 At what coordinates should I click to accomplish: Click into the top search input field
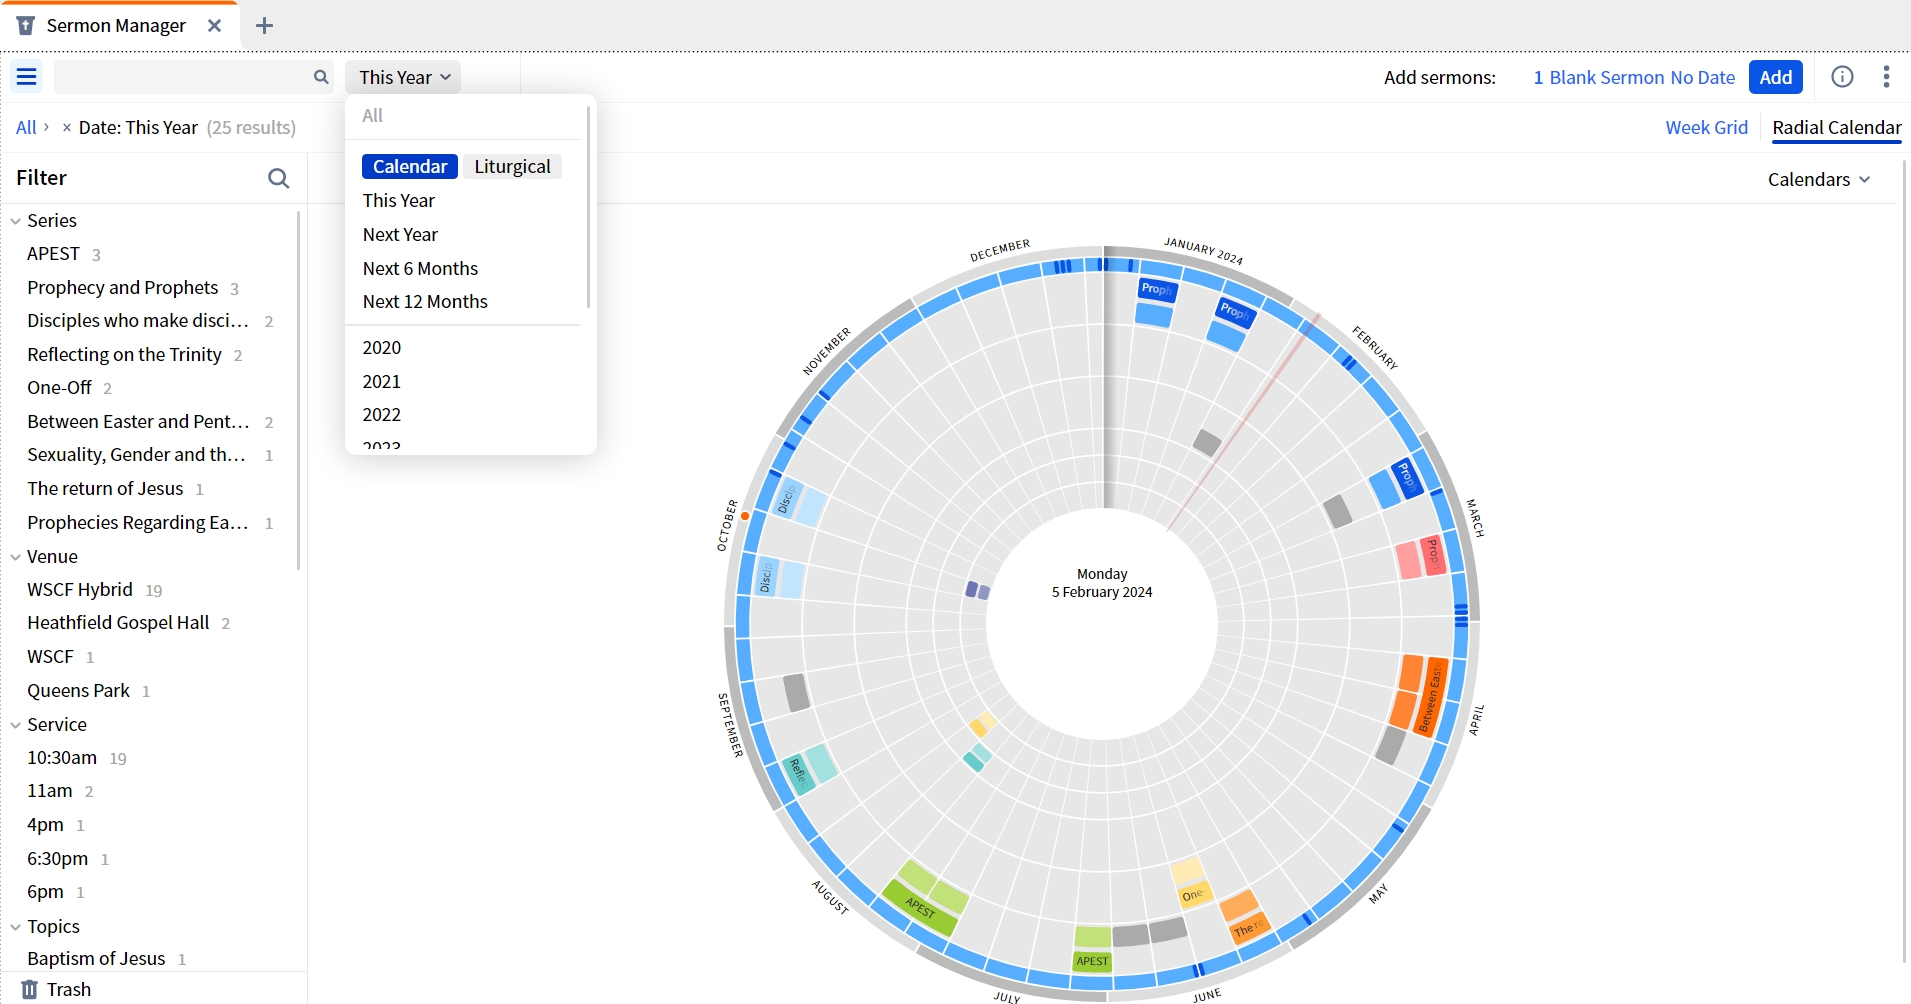click(180, 77)
